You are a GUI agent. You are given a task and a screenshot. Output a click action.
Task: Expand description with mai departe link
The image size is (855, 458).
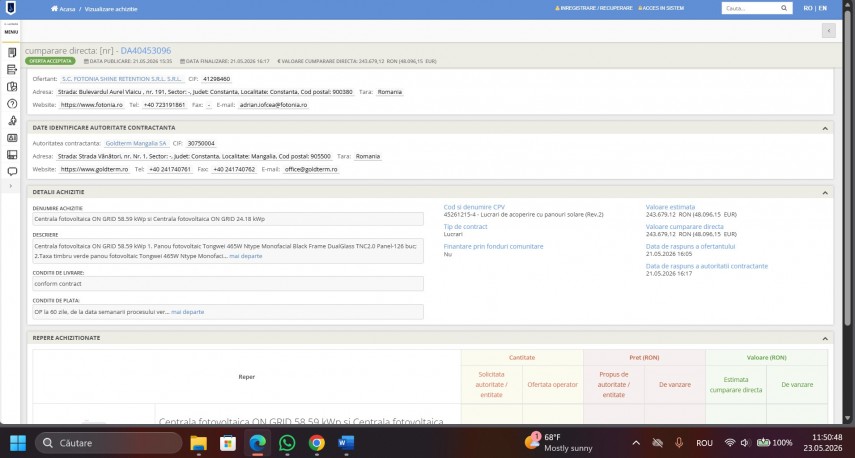(x=245, y=256)
